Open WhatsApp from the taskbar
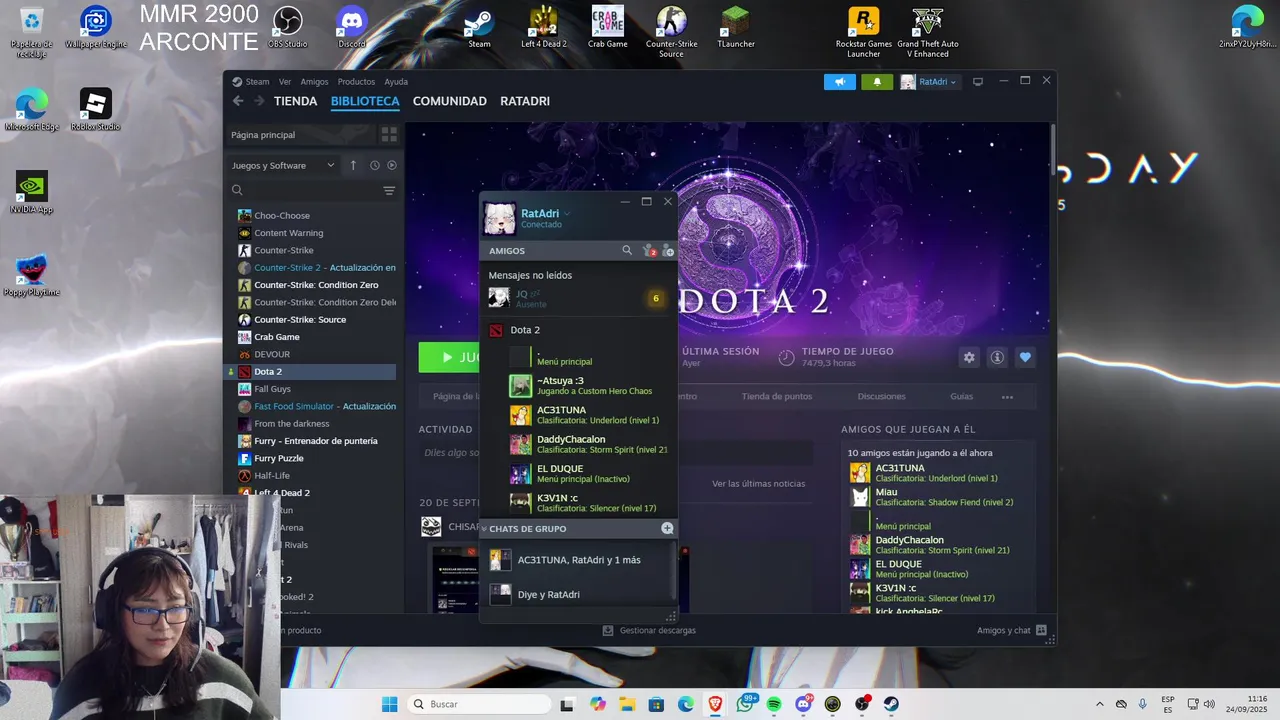The height and width of the screenshot is (720, 1280). [x=745, y=704]
